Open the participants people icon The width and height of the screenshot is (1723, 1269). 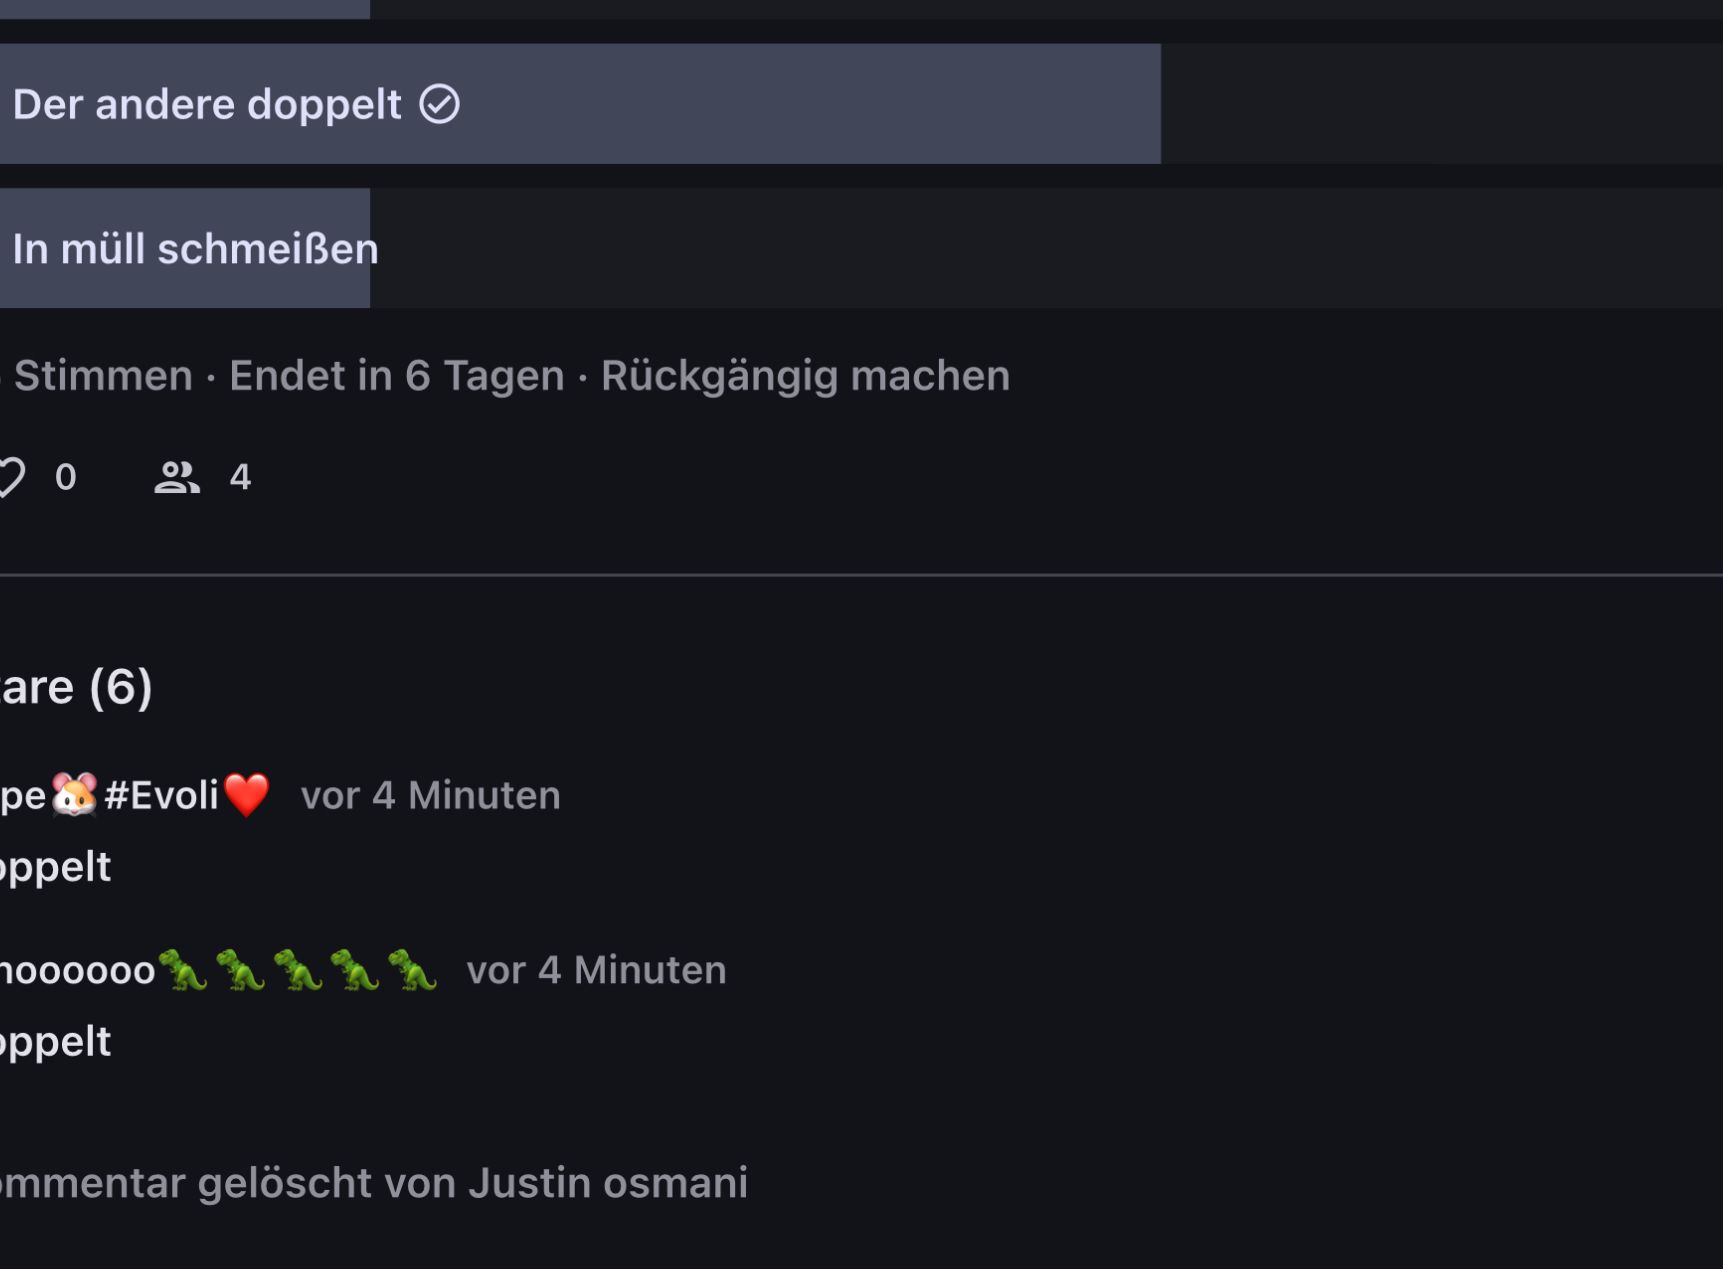[x=177, y=477]
